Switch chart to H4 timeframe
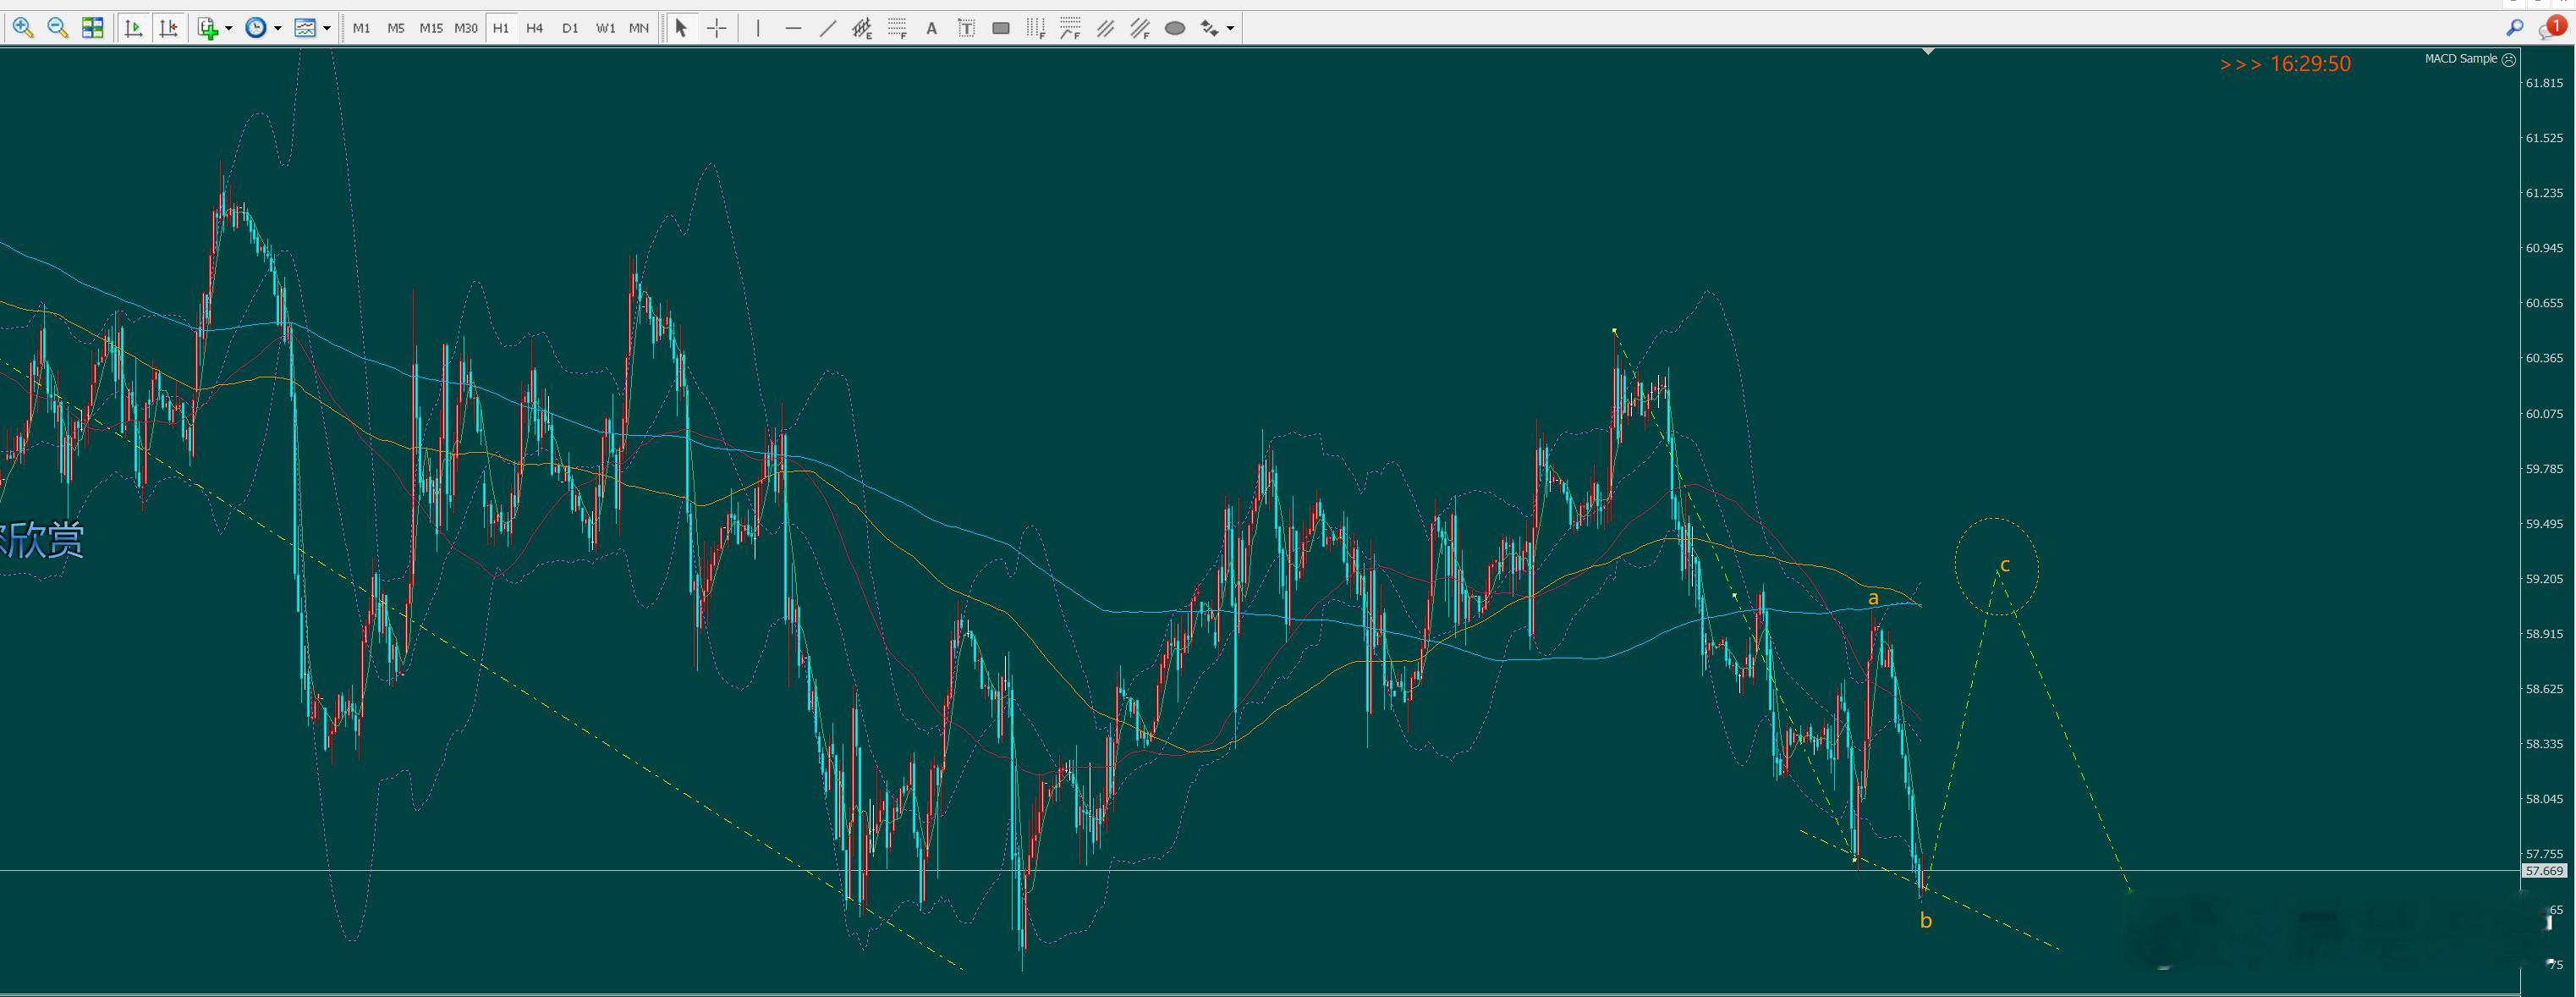The image size is (2576, 997). 534,28
